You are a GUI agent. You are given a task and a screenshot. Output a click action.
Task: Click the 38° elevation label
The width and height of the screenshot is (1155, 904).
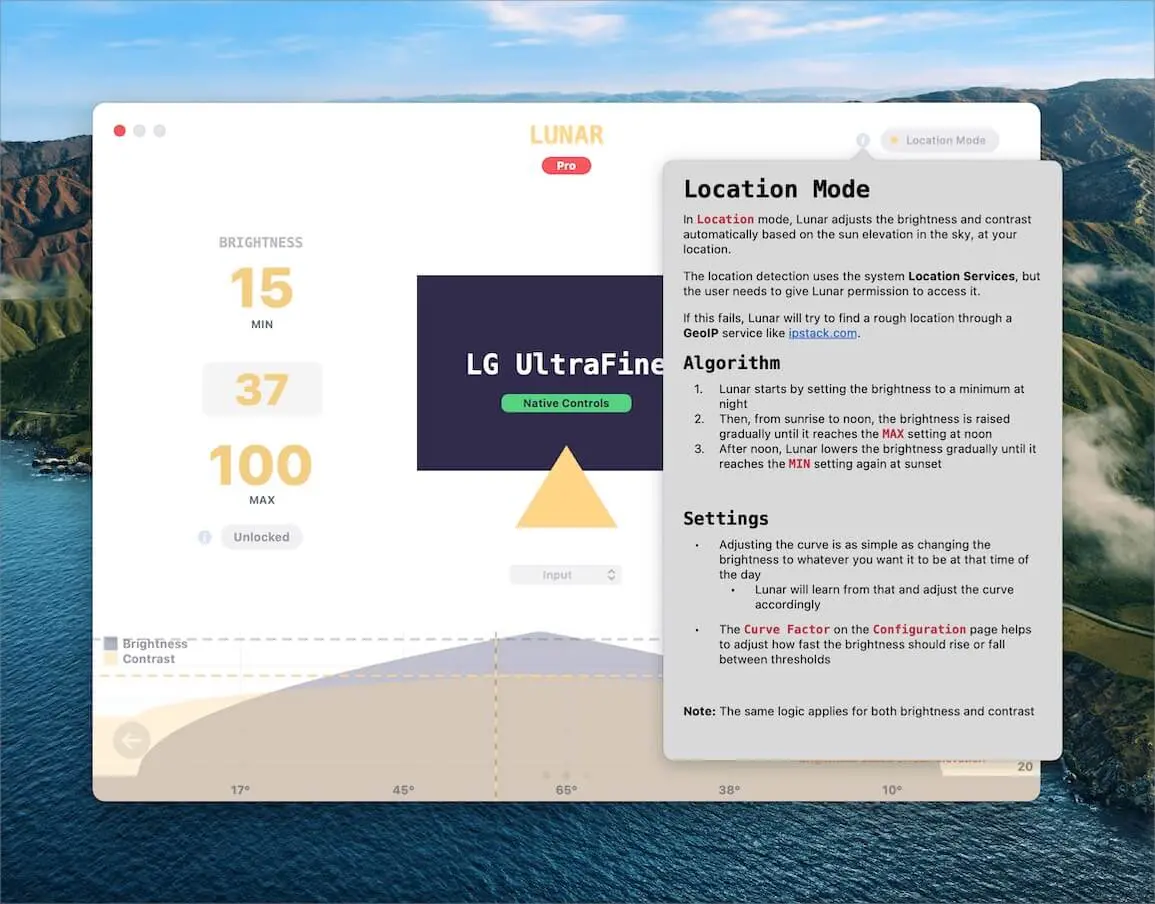729,790
